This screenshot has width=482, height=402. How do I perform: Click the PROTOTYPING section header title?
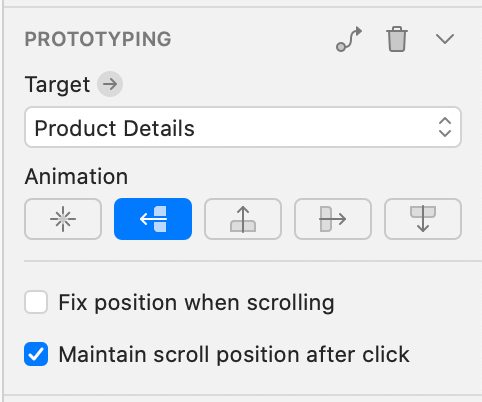click(x=98, y=39)
